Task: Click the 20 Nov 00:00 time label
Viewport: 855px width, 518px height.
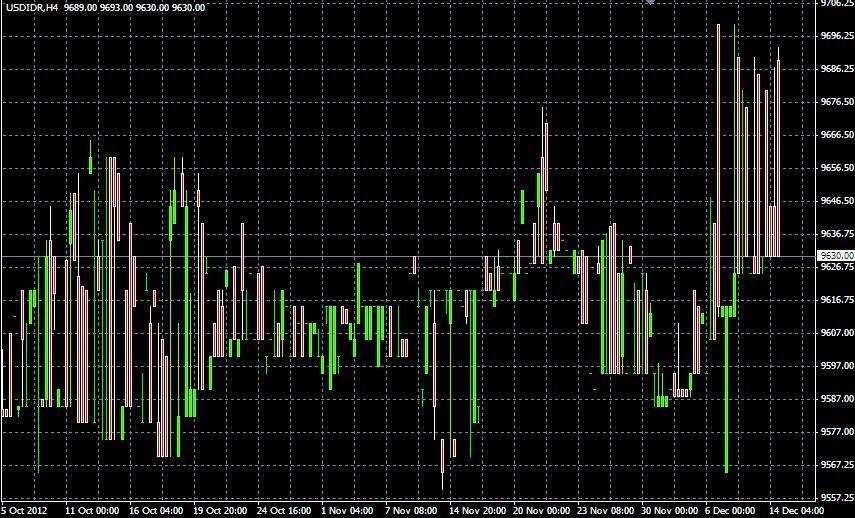Action: point(541,511)
